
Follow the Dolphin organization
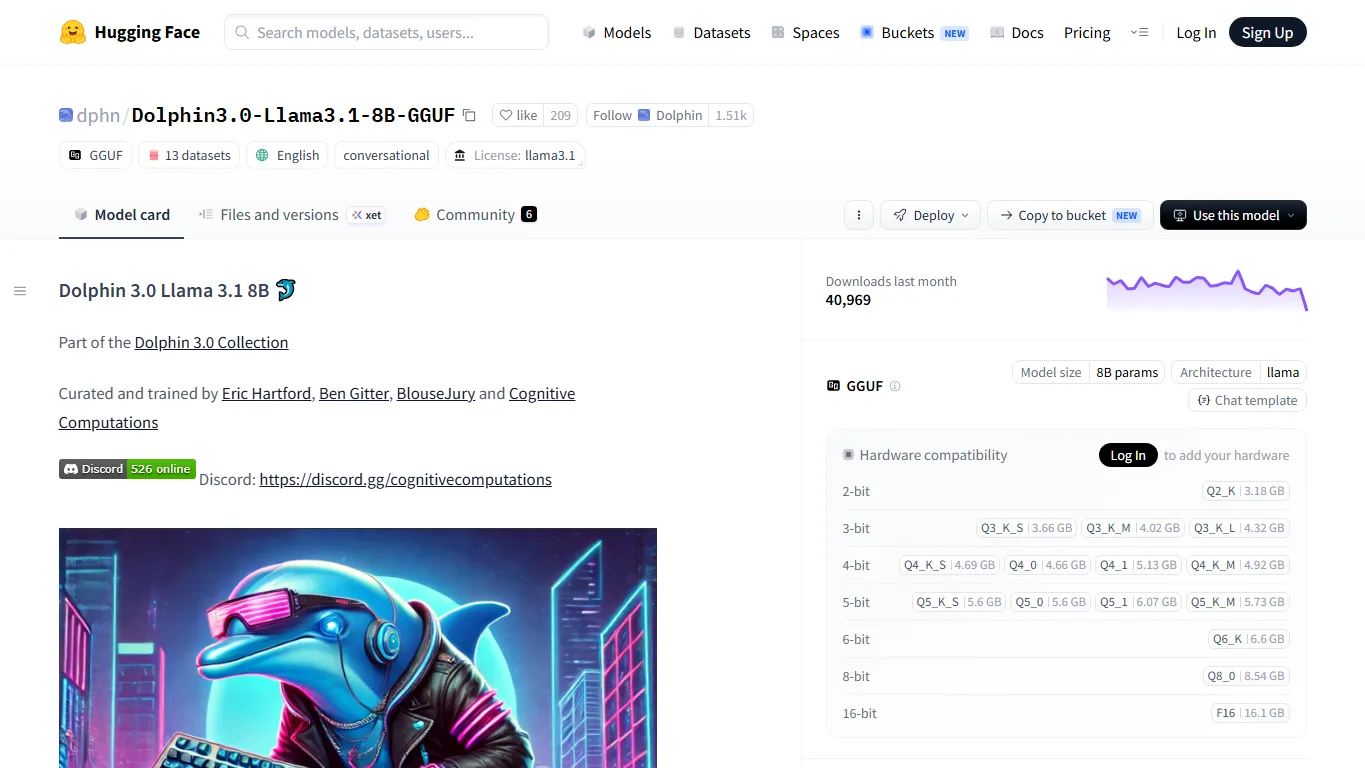click(x=648, y=115)
